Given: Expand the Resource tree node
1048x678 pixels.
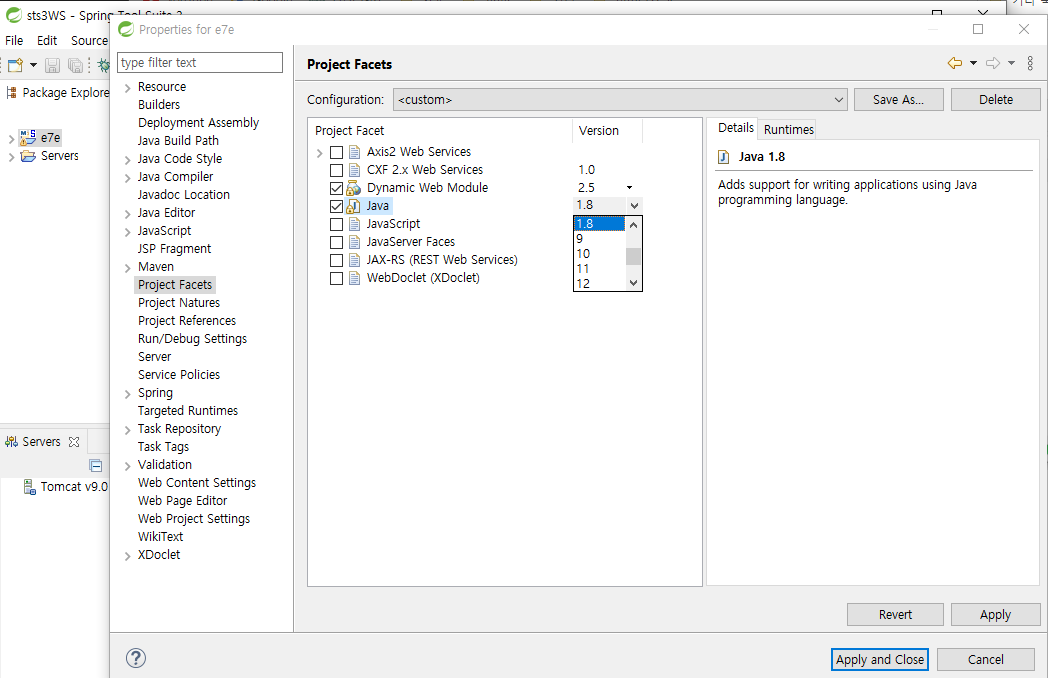Looking at the screenshot, I should (x=127, y=88).
